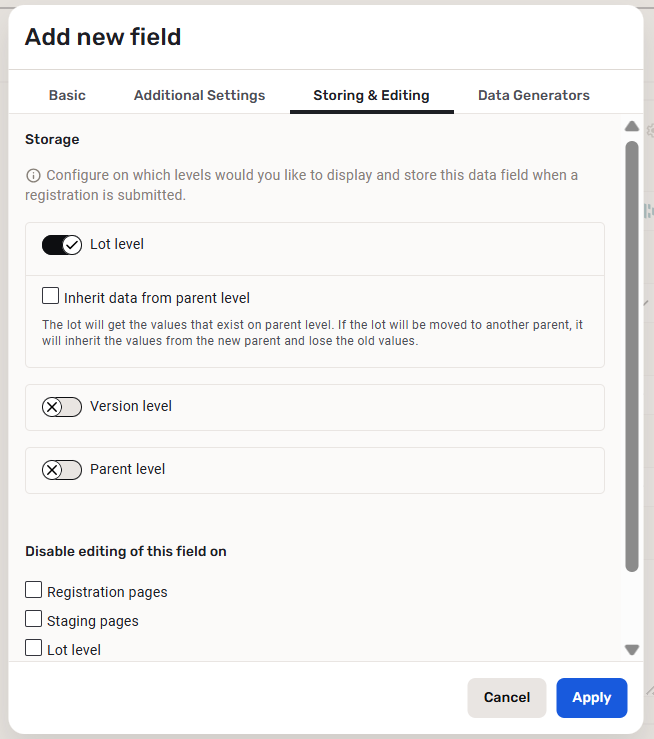Image resolution: width=654 pixels, height=739 pixels.
Task: Click the info icon beside the storage description
Action: click(x=33, y=176)
